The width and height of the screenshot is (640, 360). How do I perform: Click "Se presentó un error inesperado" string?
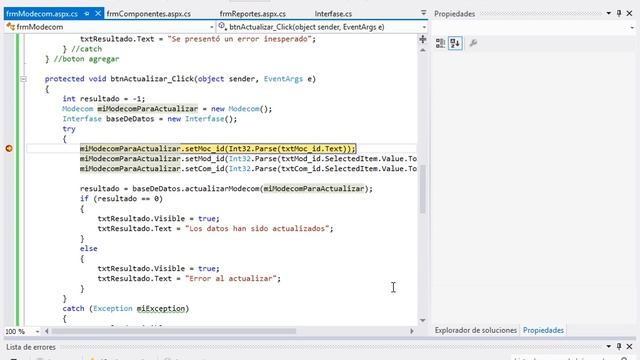(240, 39)
